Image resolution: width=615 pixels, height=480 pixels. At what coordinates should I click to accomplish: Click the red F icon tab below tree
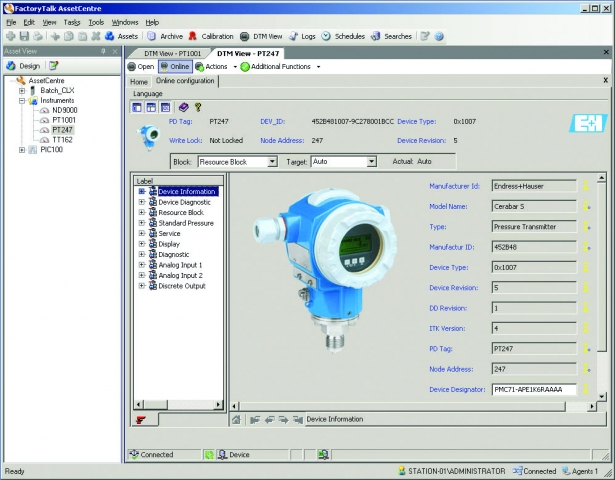[140, 420]
